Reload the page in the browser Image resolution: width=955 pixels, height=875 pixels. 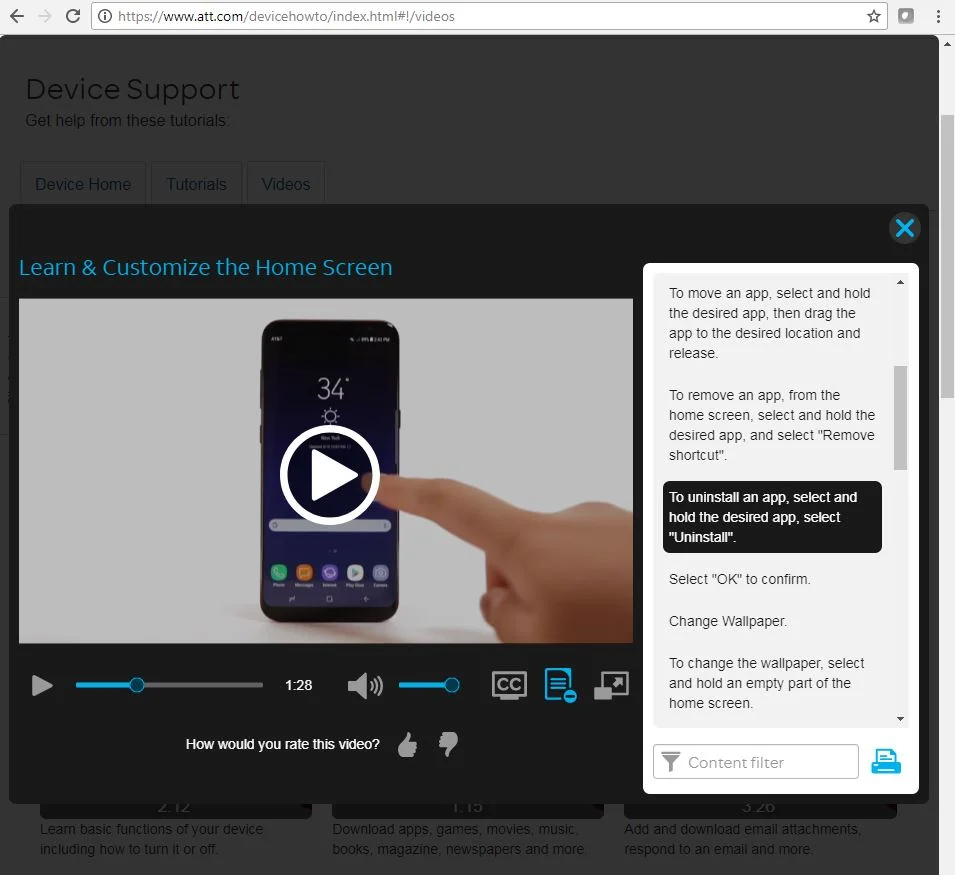click(x=70, y=16)
